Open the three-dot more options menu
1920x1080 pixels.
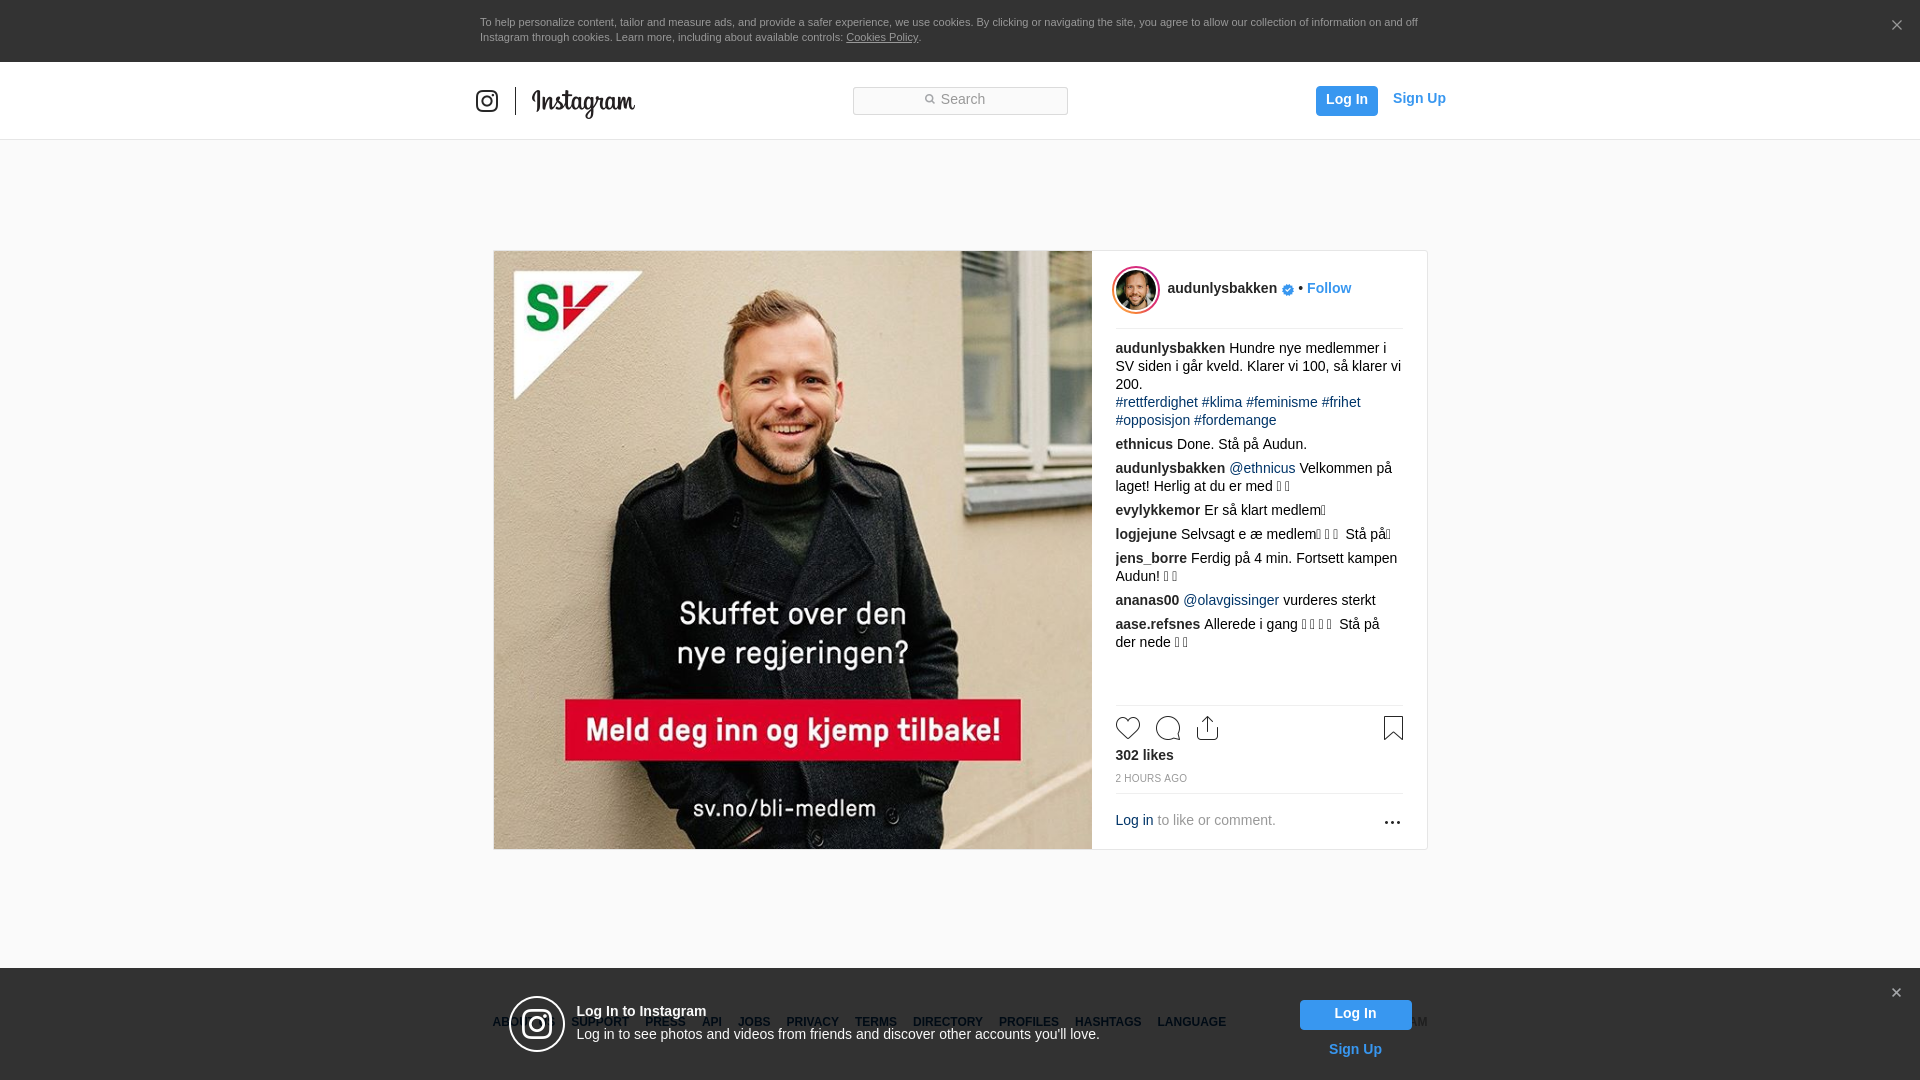pos(1392,822)
